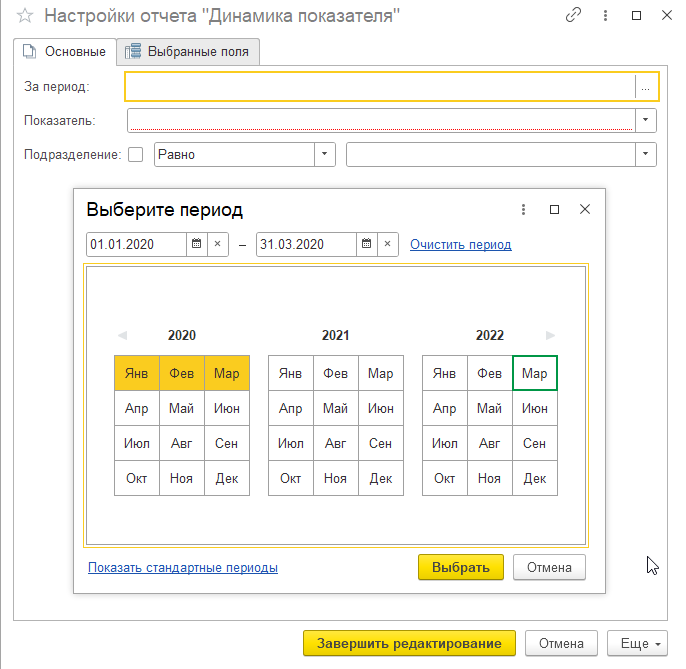Switch to Выбранные поля tab
Viewport: 686px width, 669px height.
pyautogui.click(x=188, y=52)
